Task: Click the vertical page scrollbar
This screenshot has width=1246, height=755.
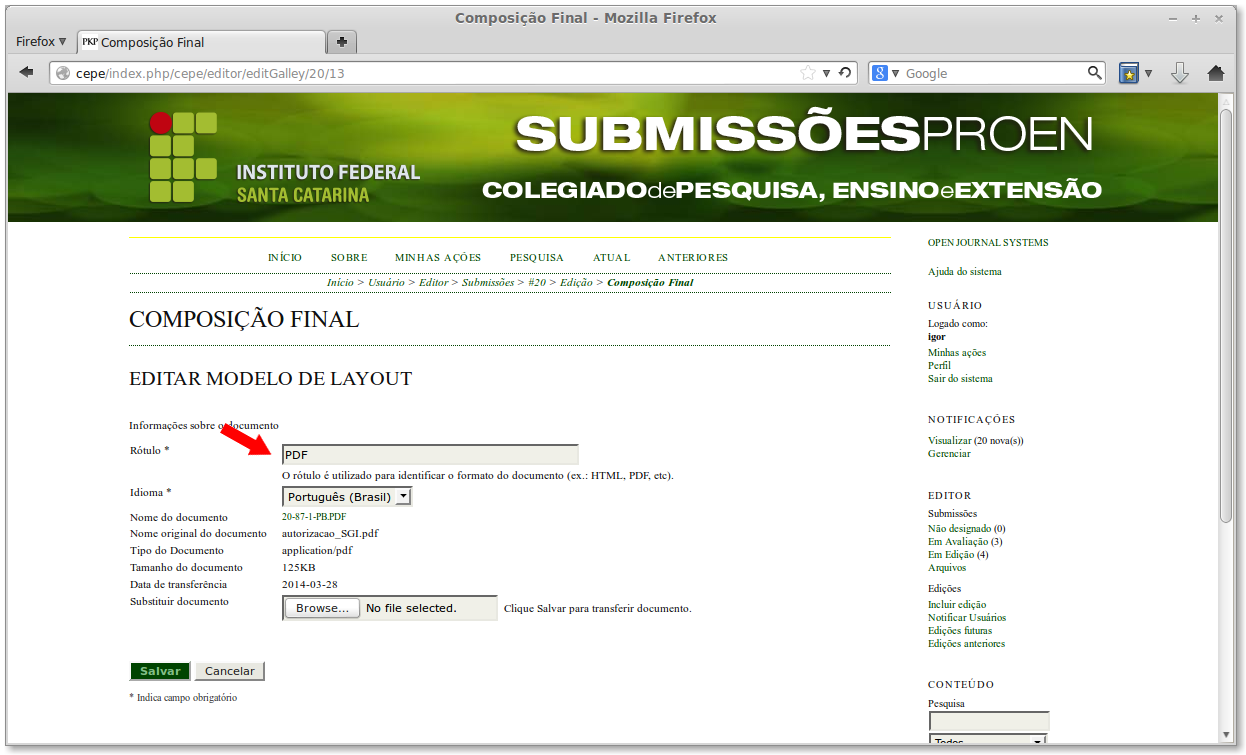Action: click(x=1226, y=310)
